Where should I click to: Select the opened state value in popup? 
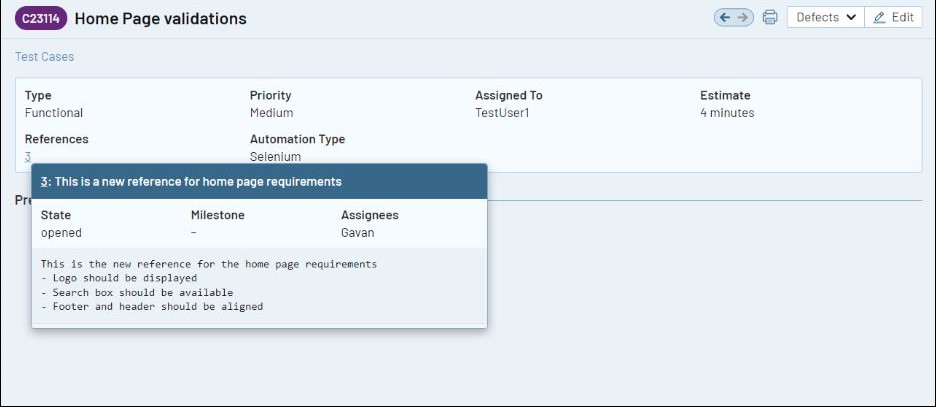point(61,233)
